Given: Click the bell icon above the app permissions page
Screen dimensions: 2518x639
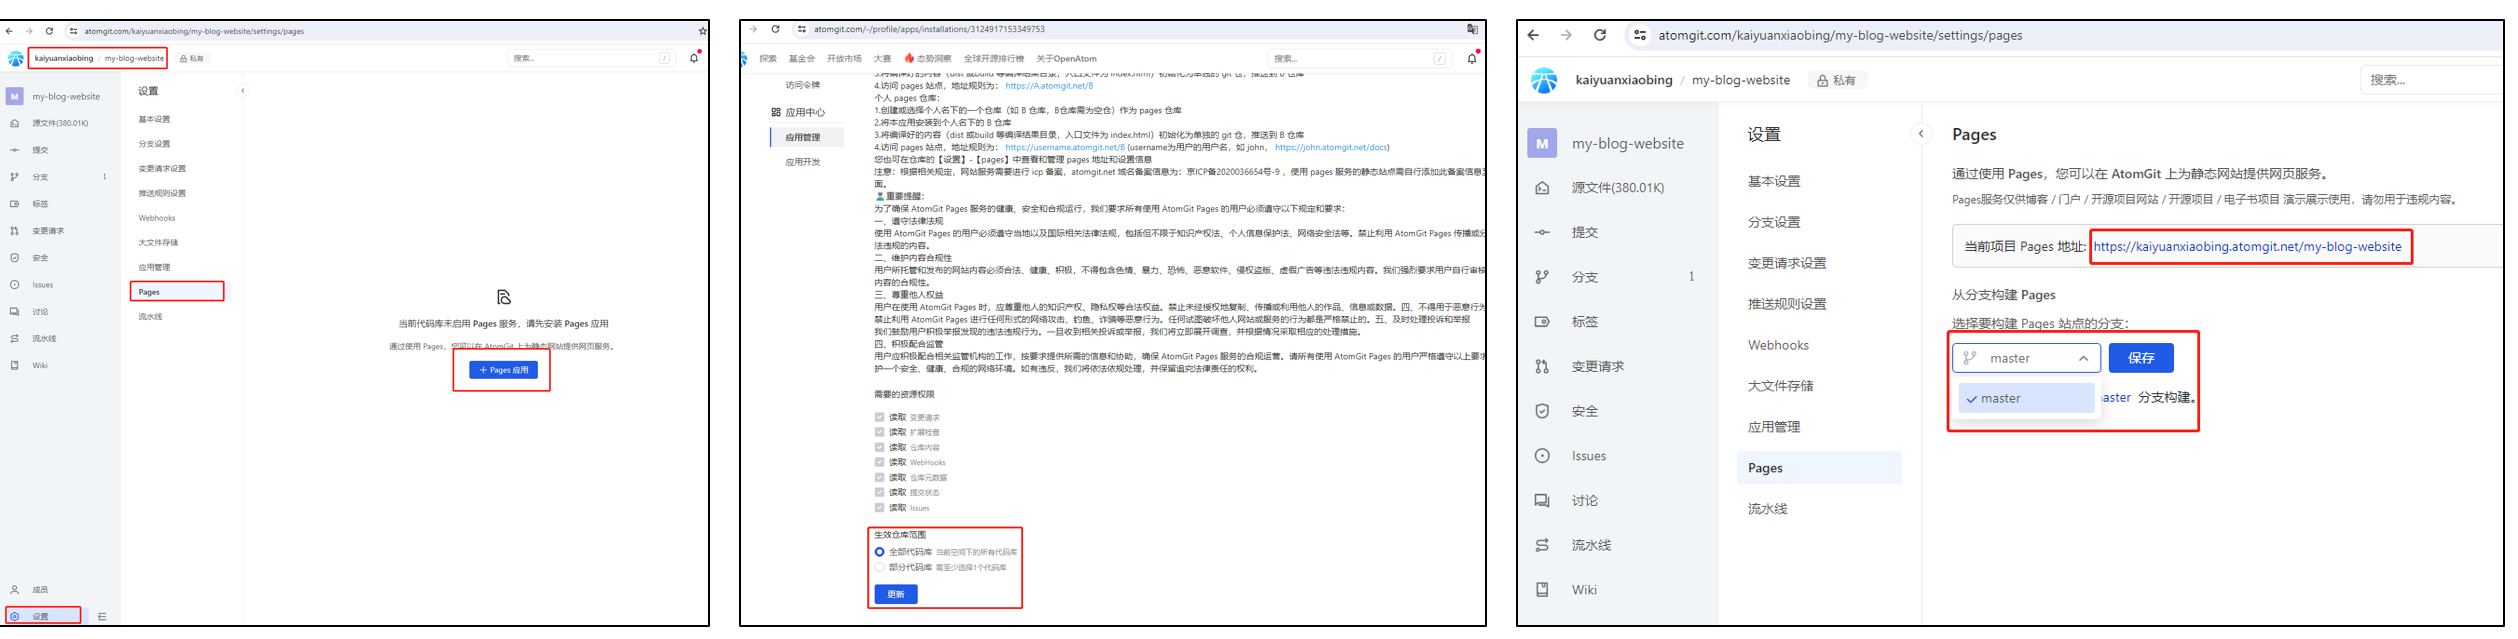Looking at the screenshot, I should 1471,59.
